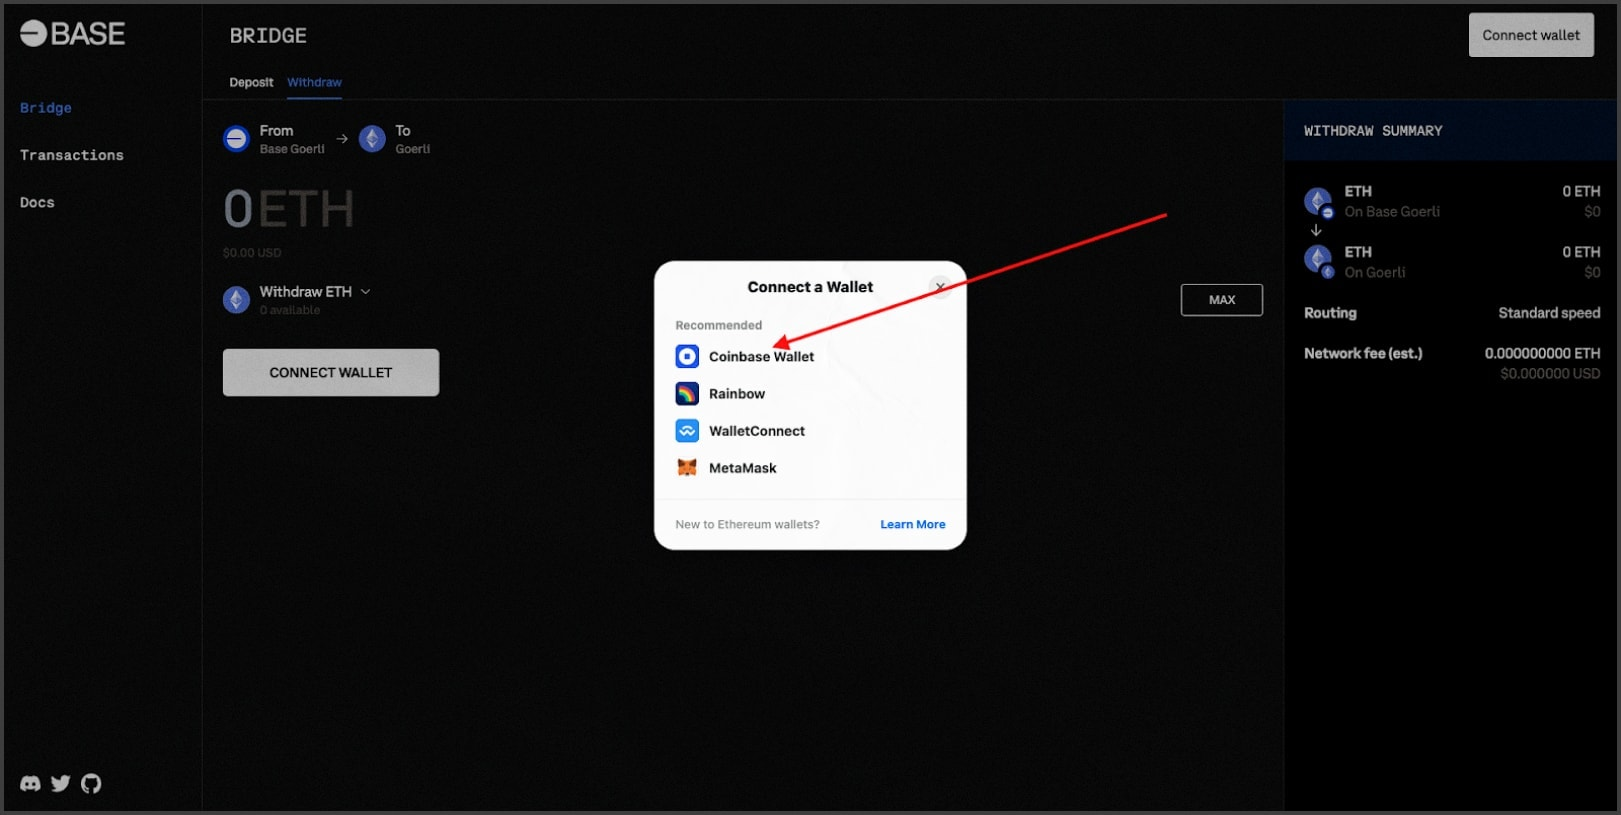Image resolution: width=1621 pixels, height=815 pixels.
Task: Click the Goerli To network icon
Action: click(x=372, y=139)
